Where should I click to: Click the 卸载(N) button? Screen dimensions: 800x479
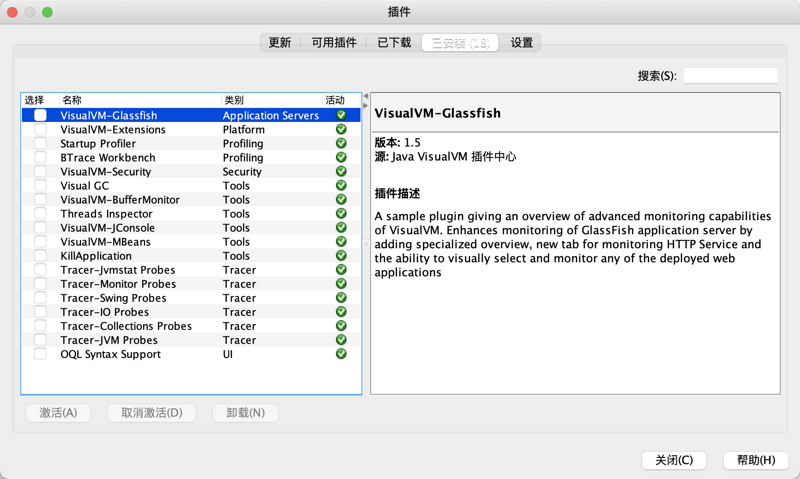click(x=245, y=413)
